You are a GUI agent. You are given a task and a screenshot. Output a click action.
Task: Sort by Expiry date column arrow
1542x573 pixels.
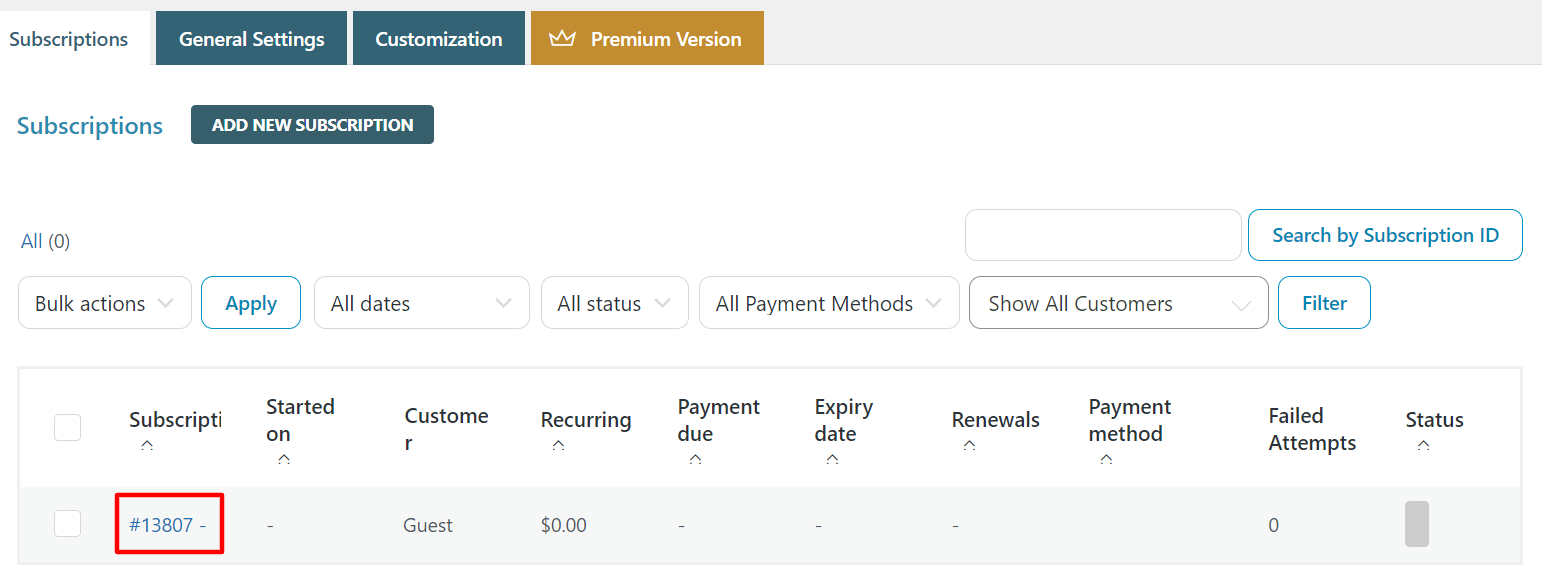pyautogui.click(x=832, y=459)
